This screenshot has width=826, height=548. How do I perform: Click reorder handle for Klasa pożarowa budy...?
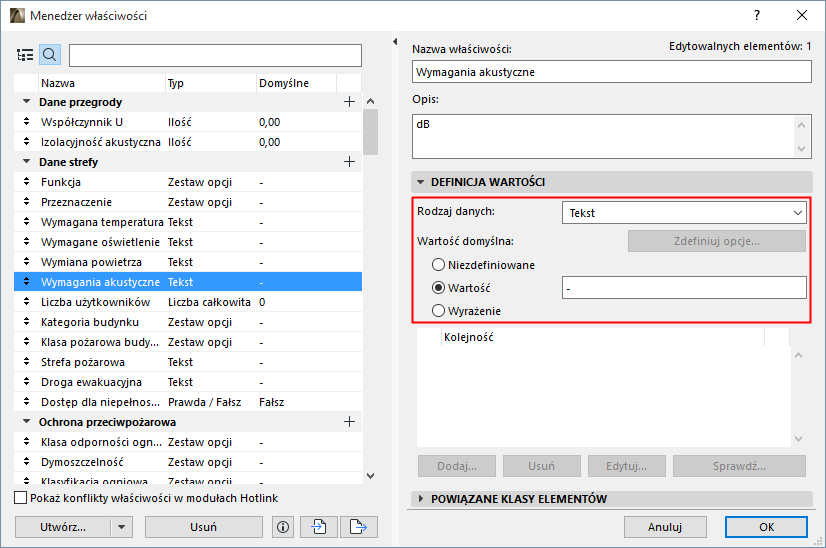tap(26, 342)
